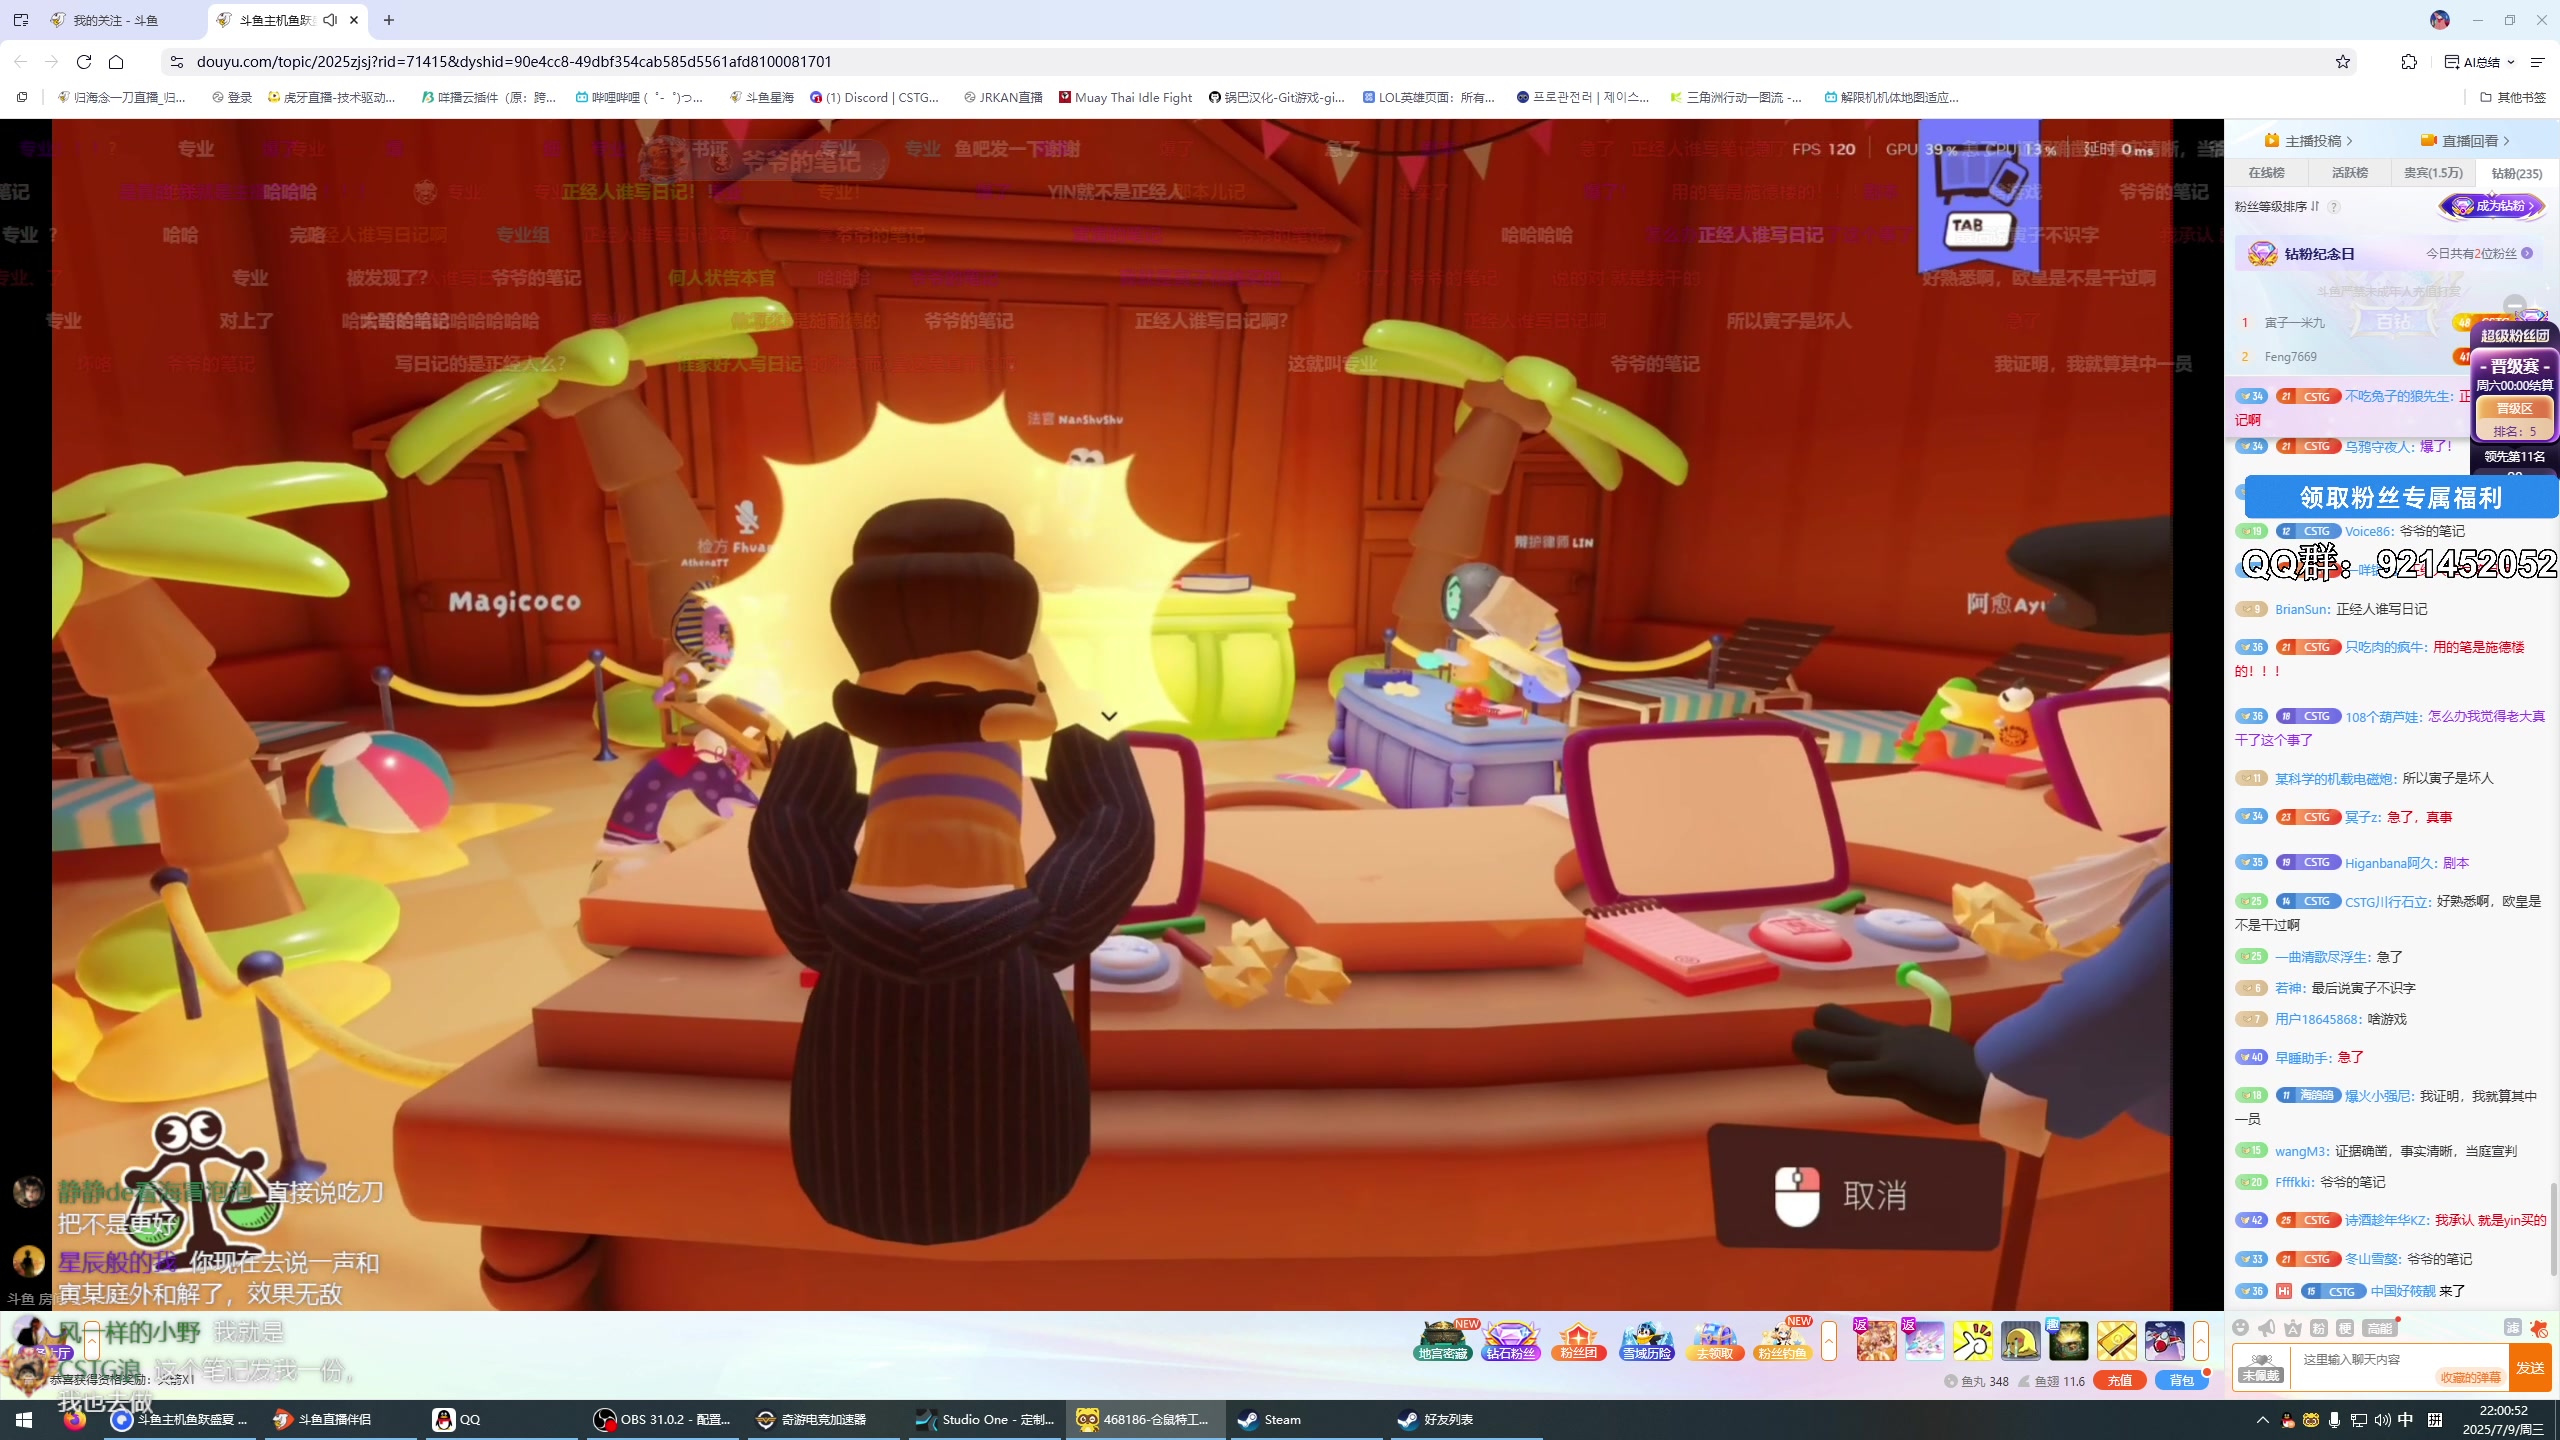Expand the activity icons panel arrow
This screenshot has width=2560, height=1440.
1829,1341
